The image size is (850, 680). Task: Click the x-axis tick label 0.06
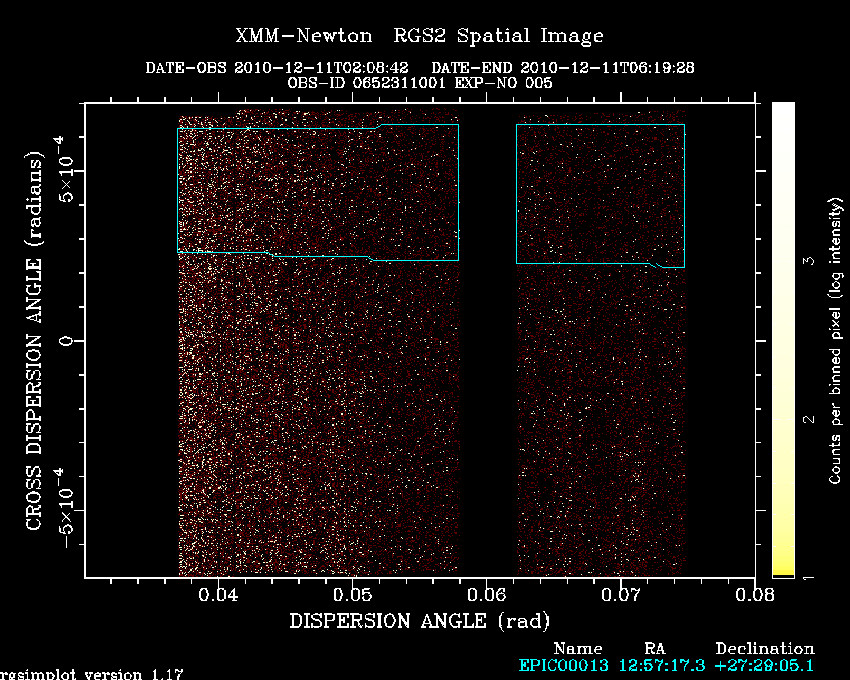487,595
